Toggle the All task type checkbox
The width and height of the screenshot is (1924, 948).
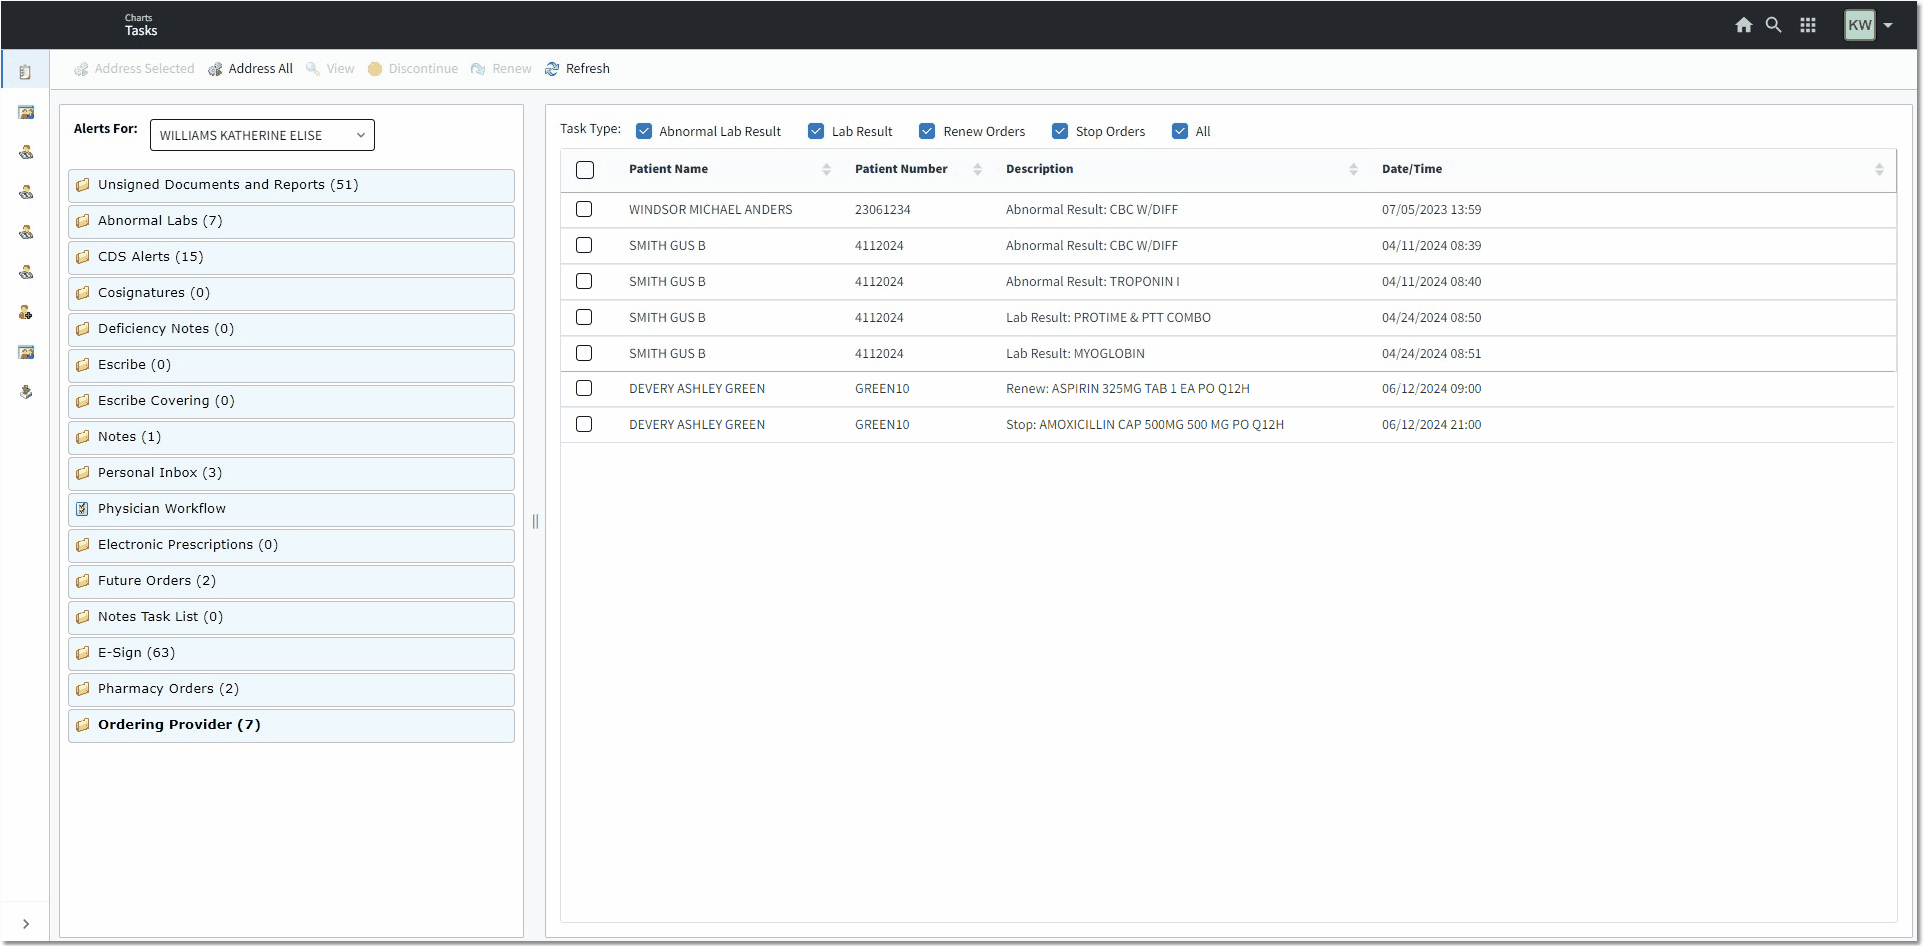tap(1180, 131)
